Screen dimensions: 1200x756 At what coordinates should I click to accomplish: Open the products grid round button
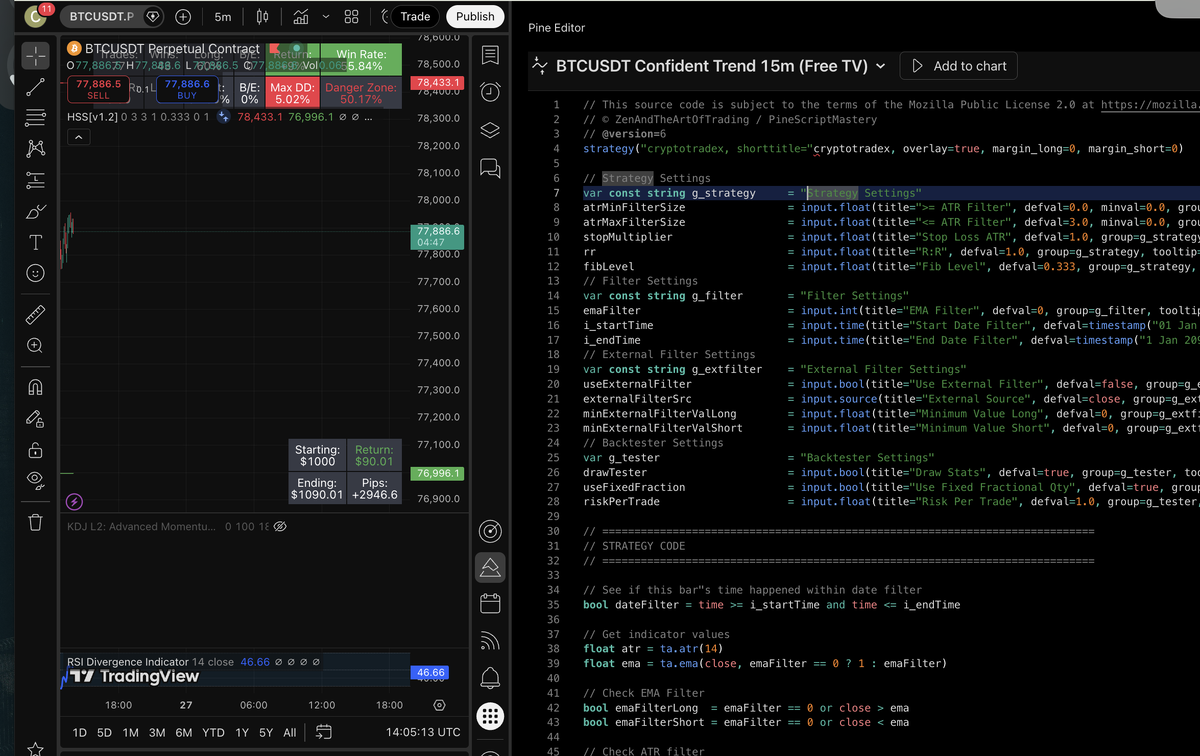(490, 716)
